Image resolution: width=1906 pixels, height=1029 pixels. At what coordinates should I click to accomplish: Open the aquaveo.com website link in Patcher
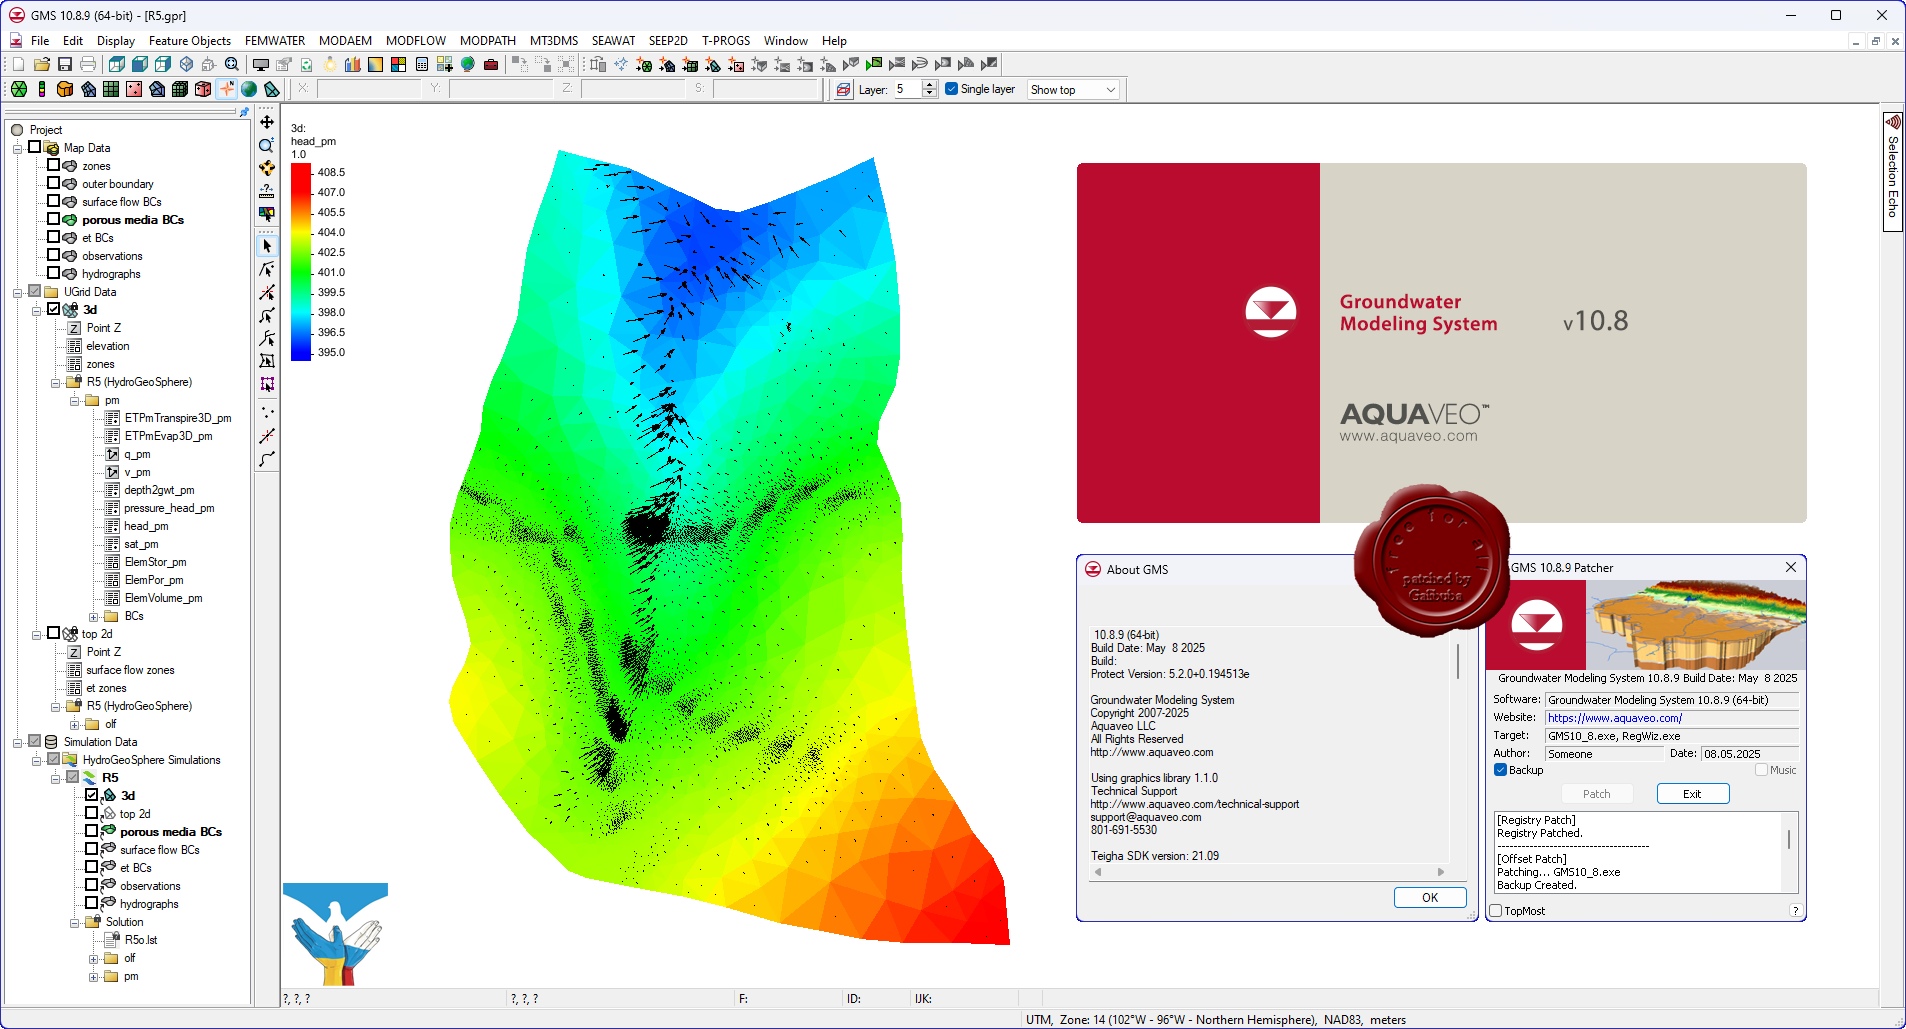[x=1615, y=718]
